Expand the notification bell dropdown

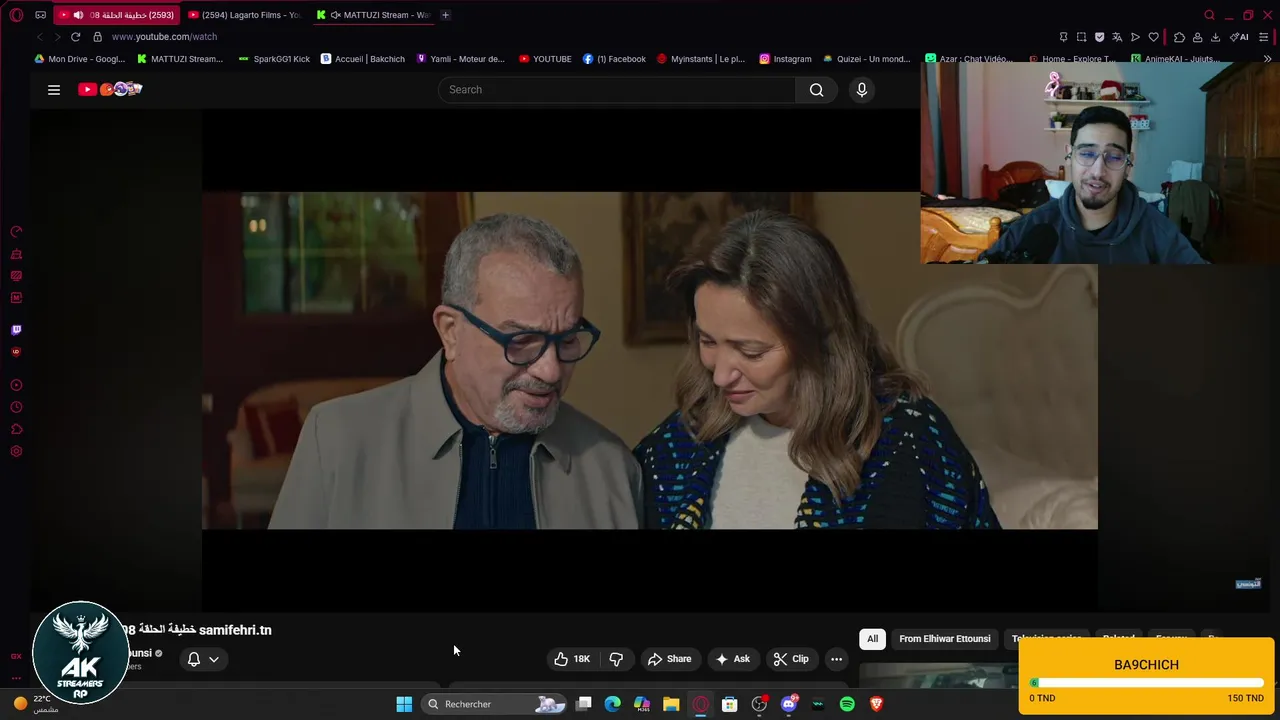tap(203, 659)
